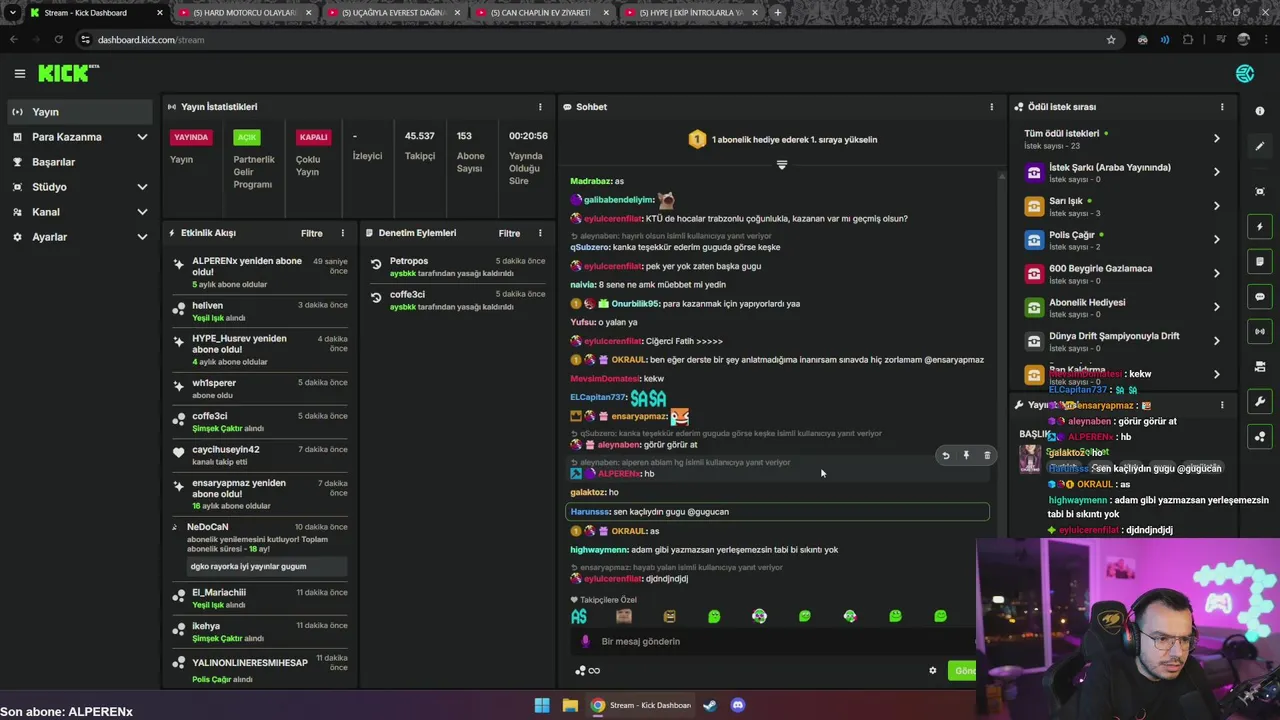The height and width of the screenshot is (720, 1280).
Task: Open the profile avatar in the top right
Action: (x=1245, y=73)
